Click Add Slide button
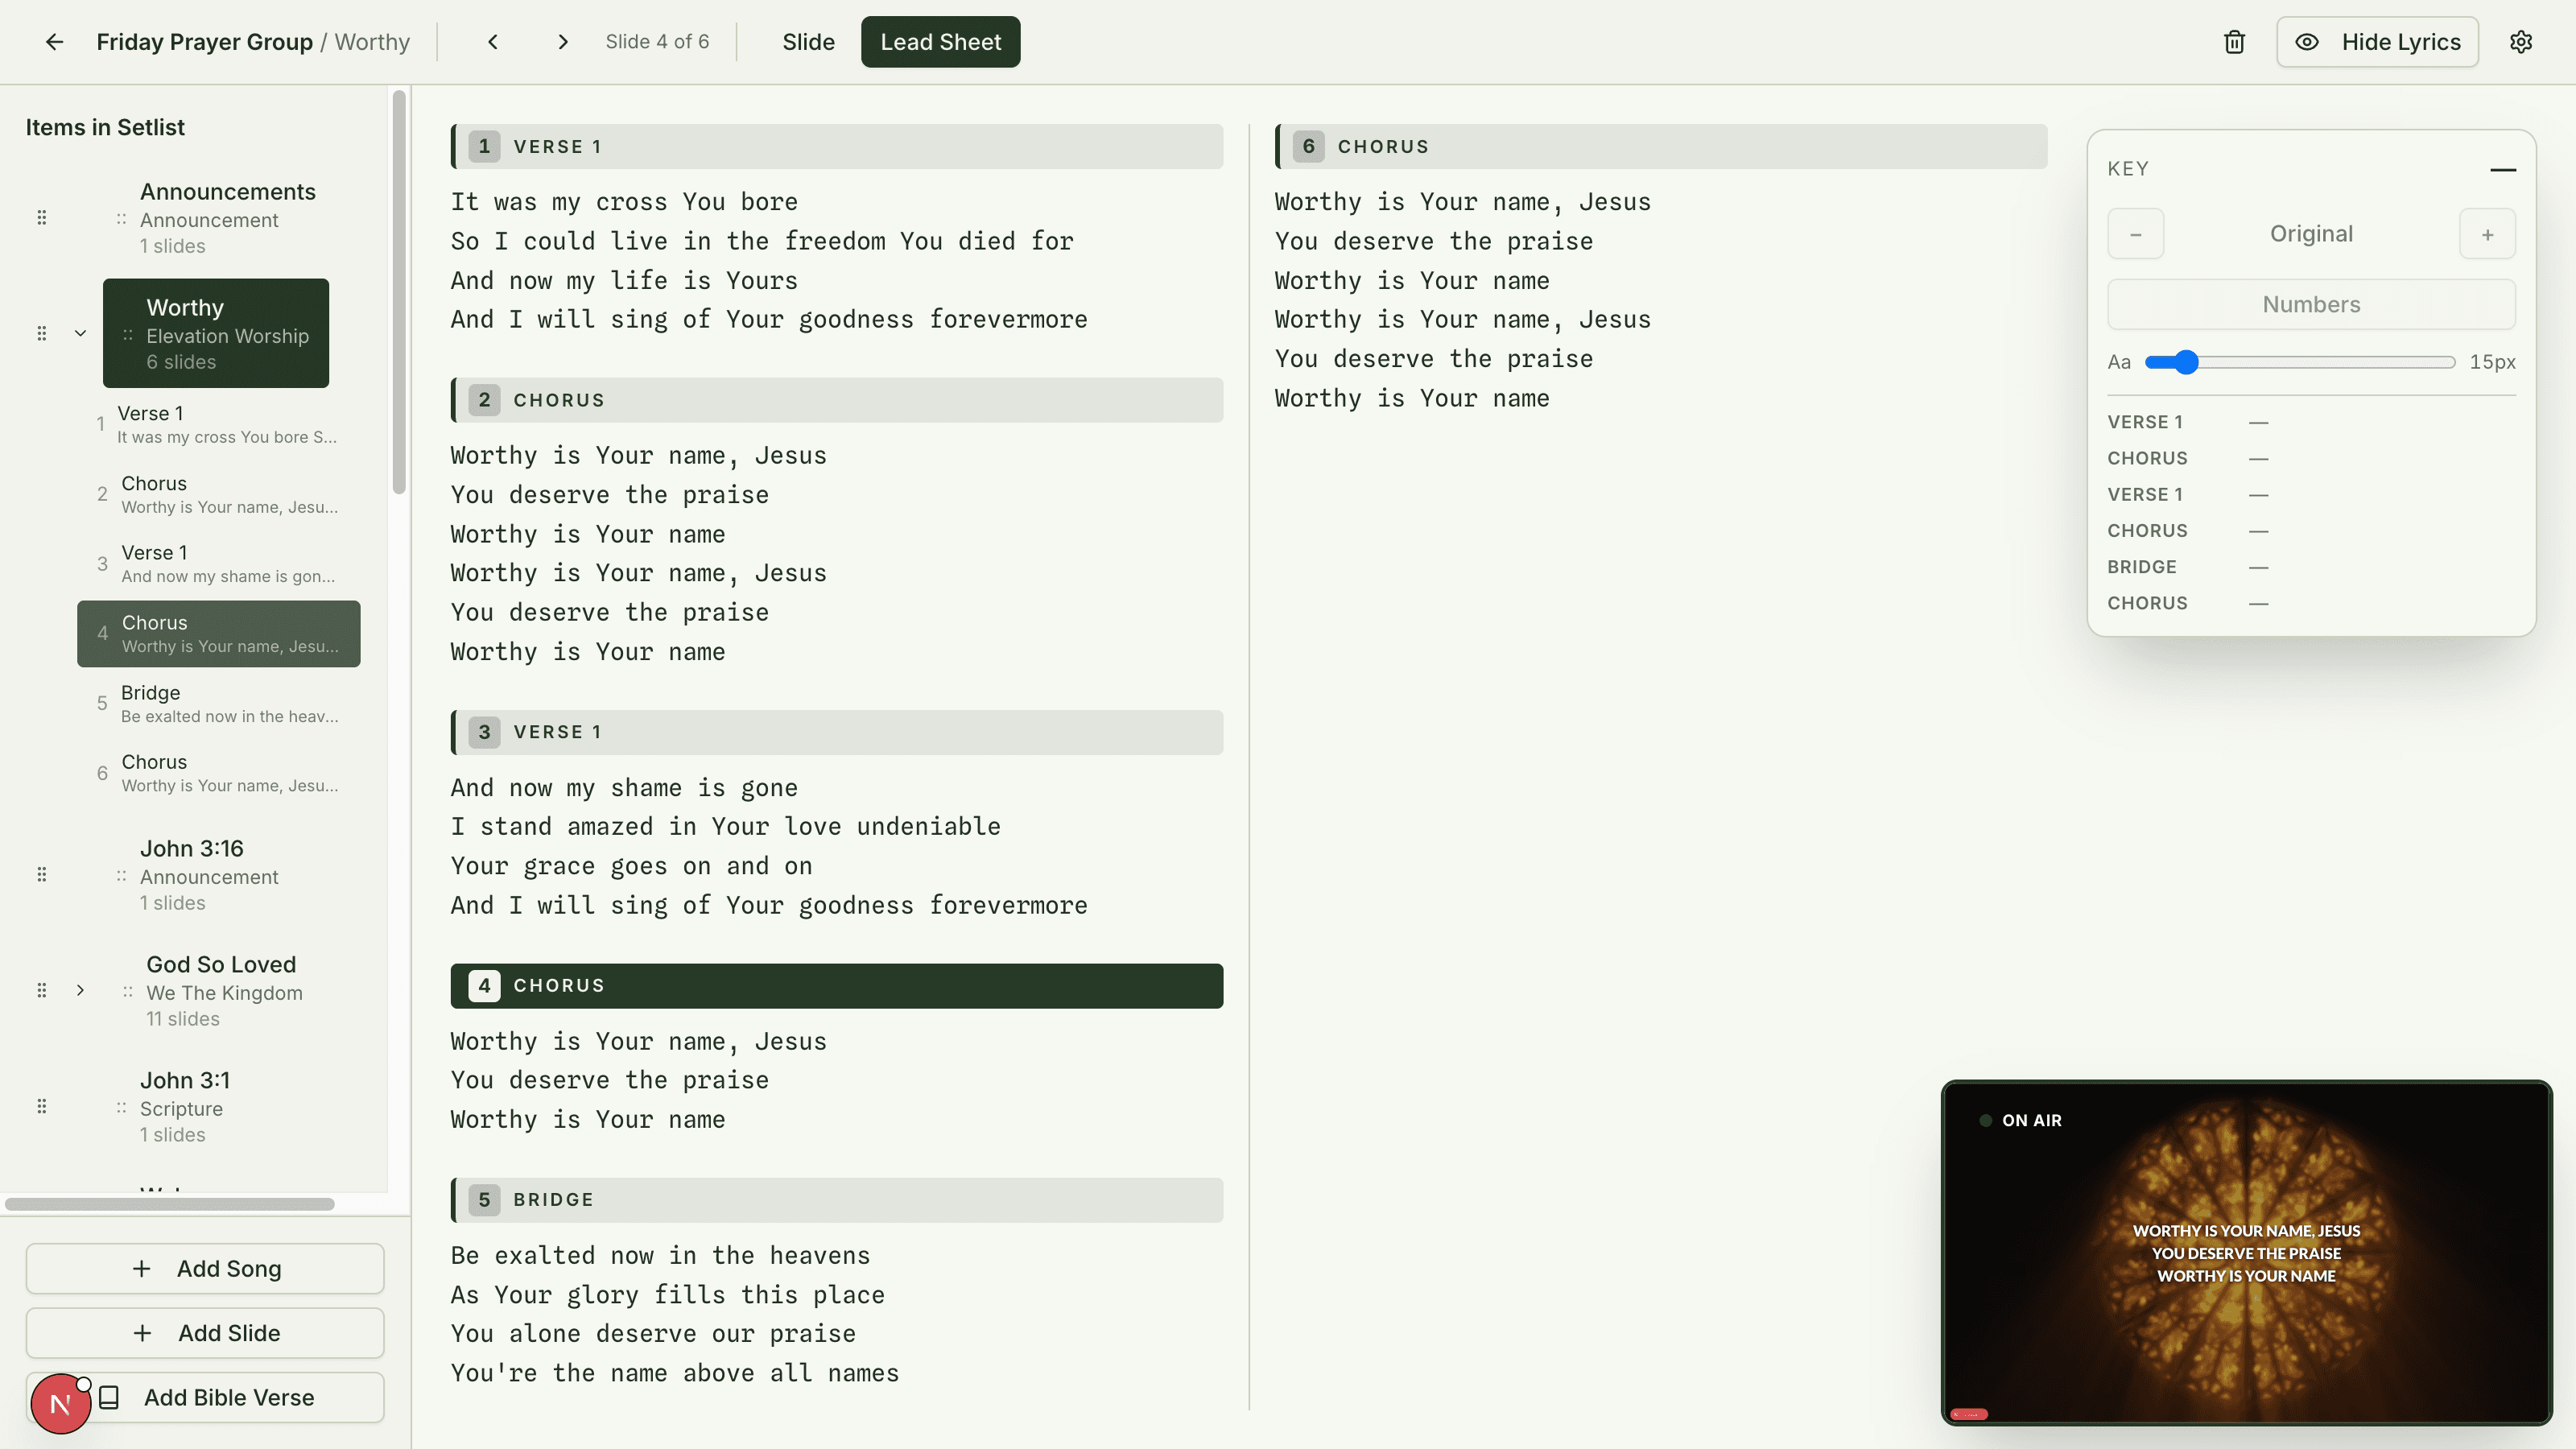This screenshot has height=1449, width=2576. 205,1332
